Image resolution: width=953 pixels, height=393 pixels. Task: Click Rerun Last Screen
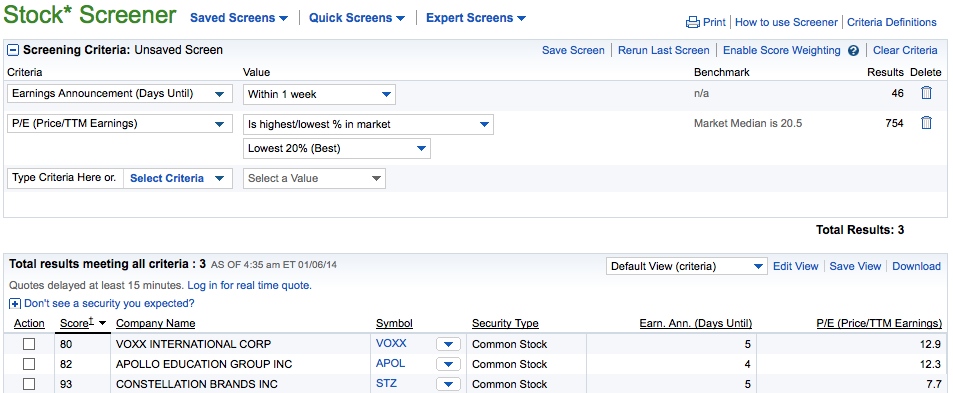point(664,50)
